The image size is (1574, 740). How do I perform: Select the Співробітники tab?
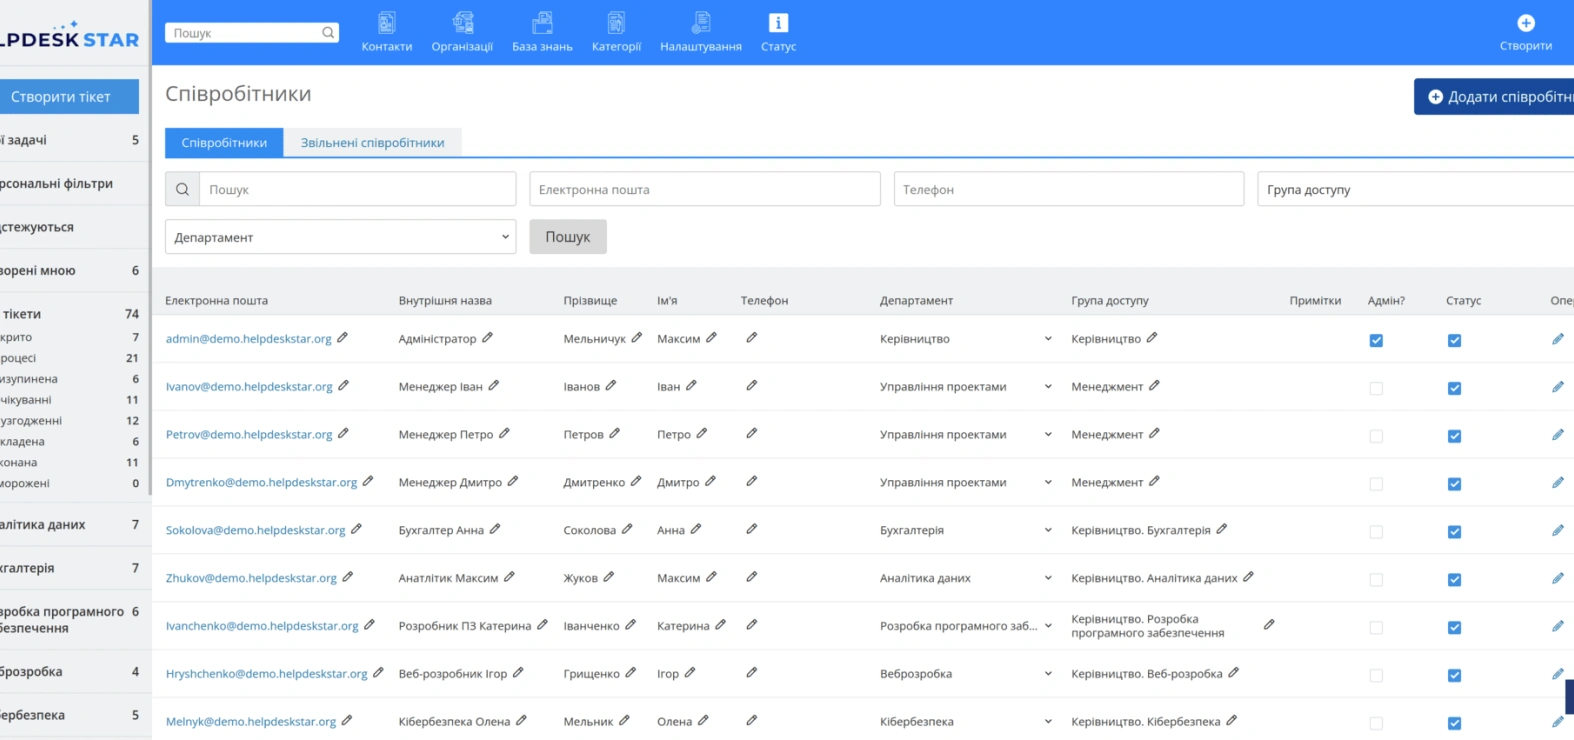point(224,143)
